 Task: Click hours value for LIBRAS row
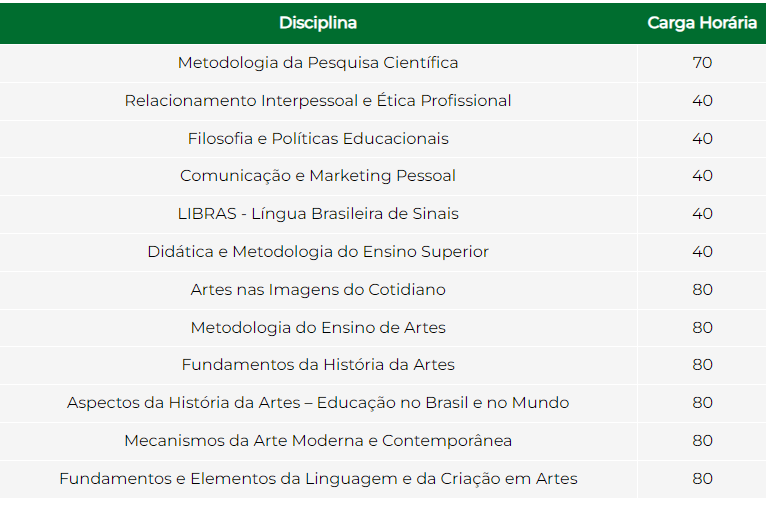click(x=702, y=214)
